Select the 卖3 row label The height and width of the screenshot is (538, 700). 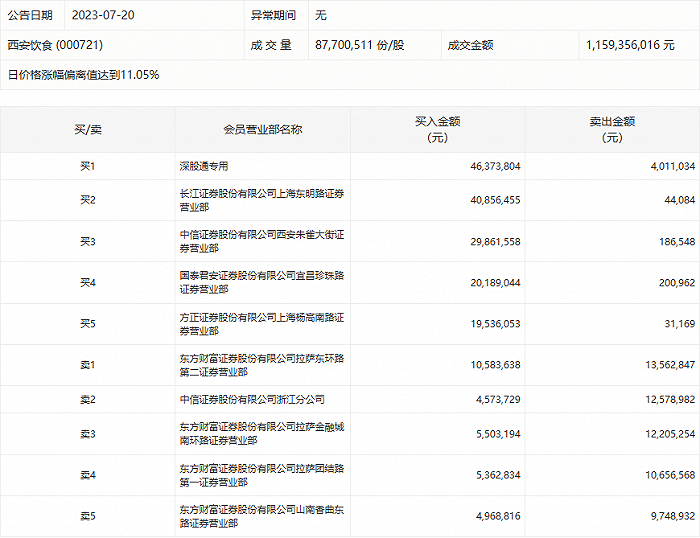[88, 434]
